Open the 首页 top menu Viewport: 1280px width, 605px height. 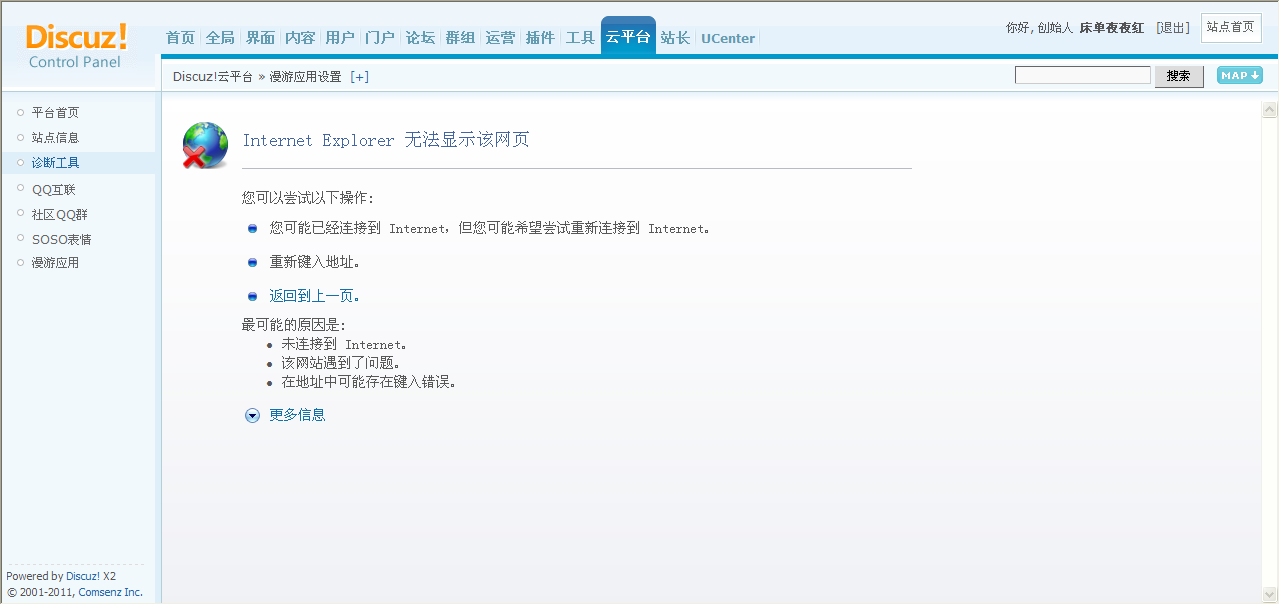(180, 38)
